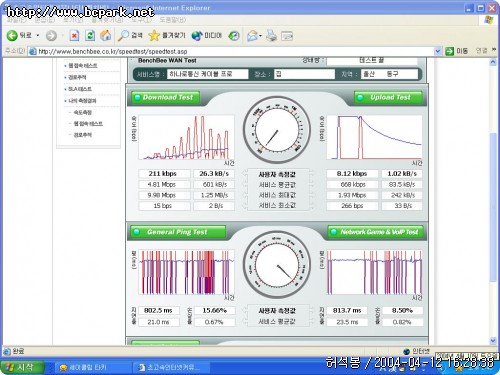Open the top-level 웹 접속 테스트 sidebar link
500x375 pixels.
click(83, 66)
